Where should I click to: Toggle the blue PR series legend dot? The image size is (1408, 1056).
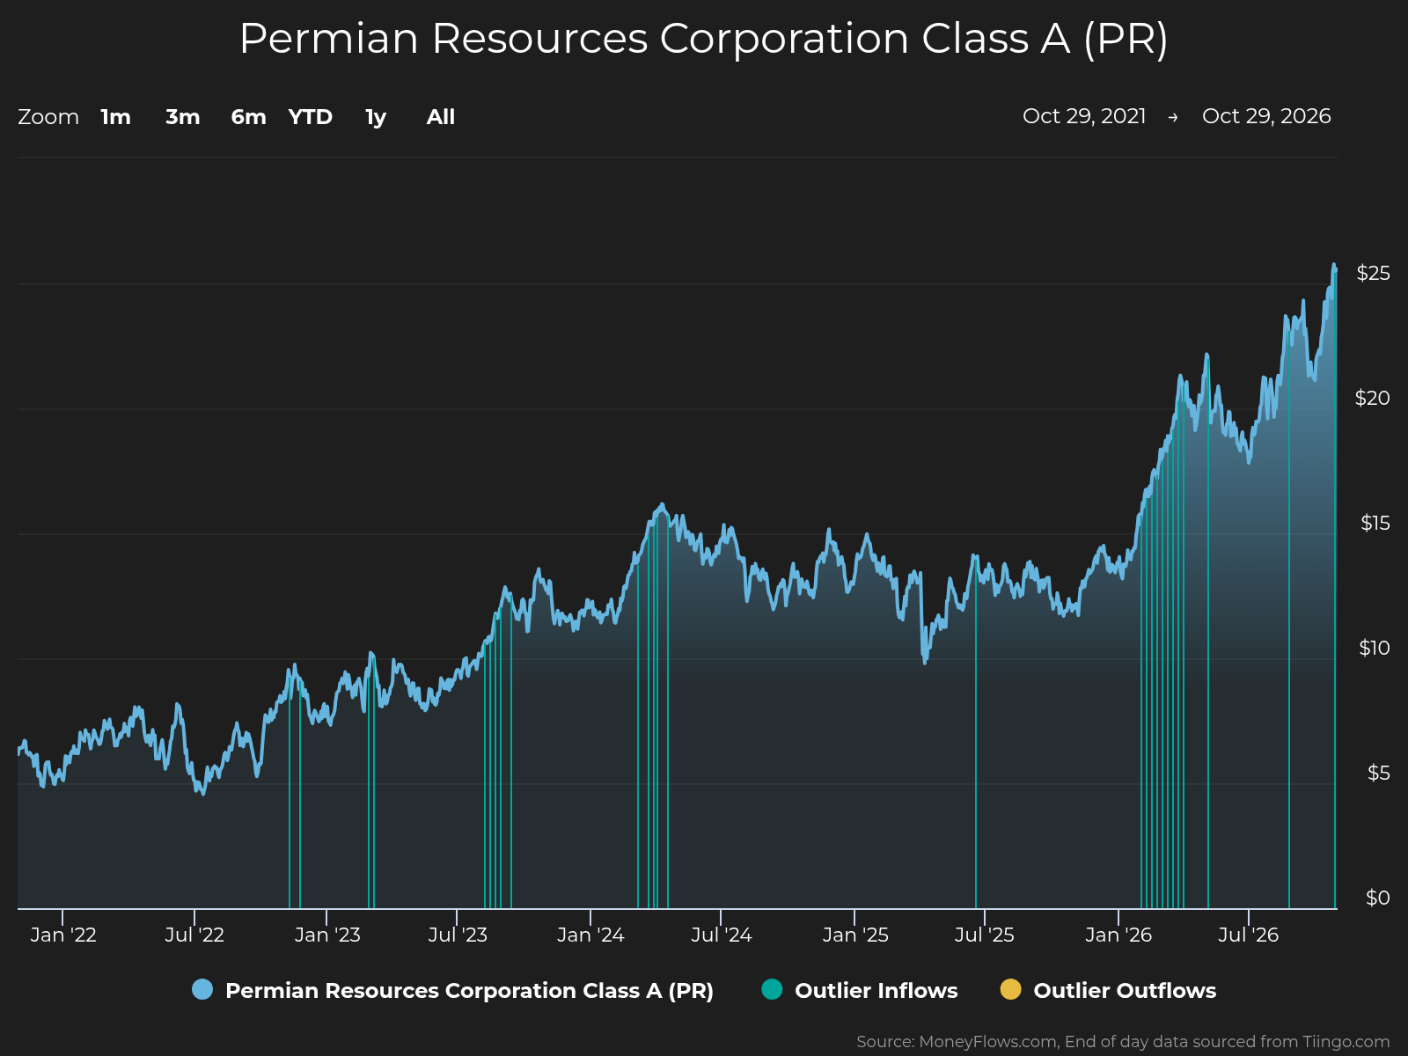(x=202, y=990)
